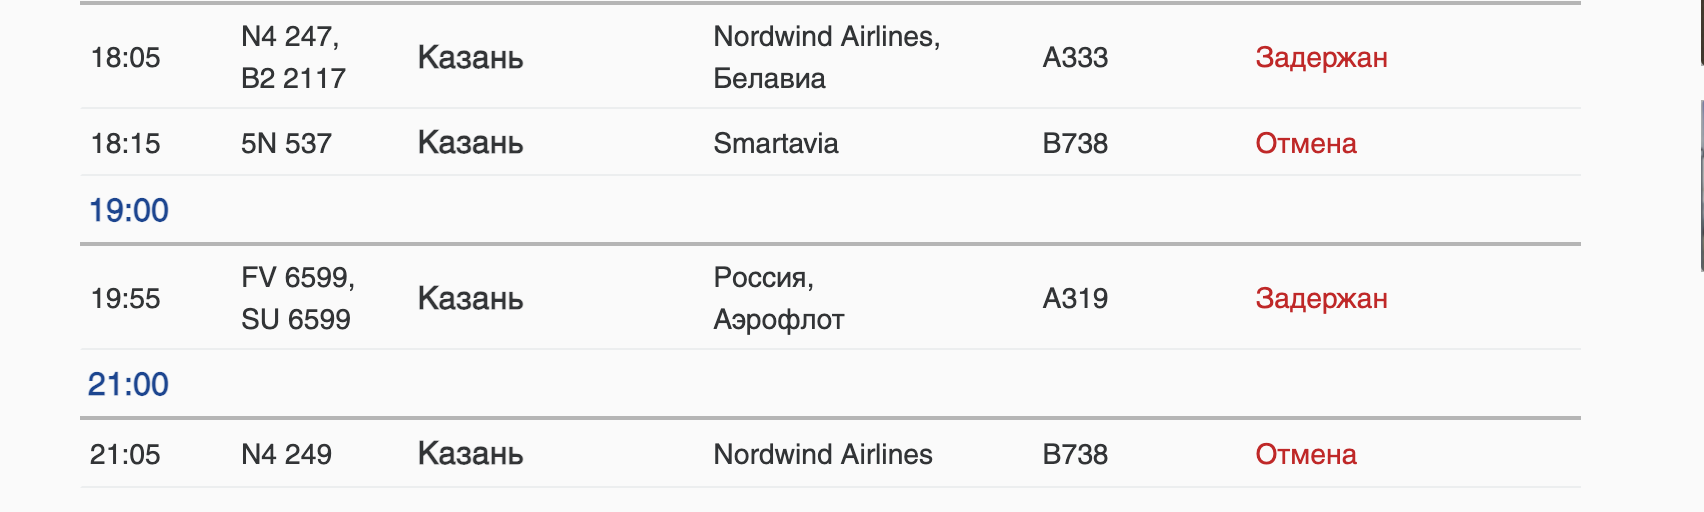Click the 19:00 hour header
This screenshot has height=512, width=1704.
(x=129, y=210)
